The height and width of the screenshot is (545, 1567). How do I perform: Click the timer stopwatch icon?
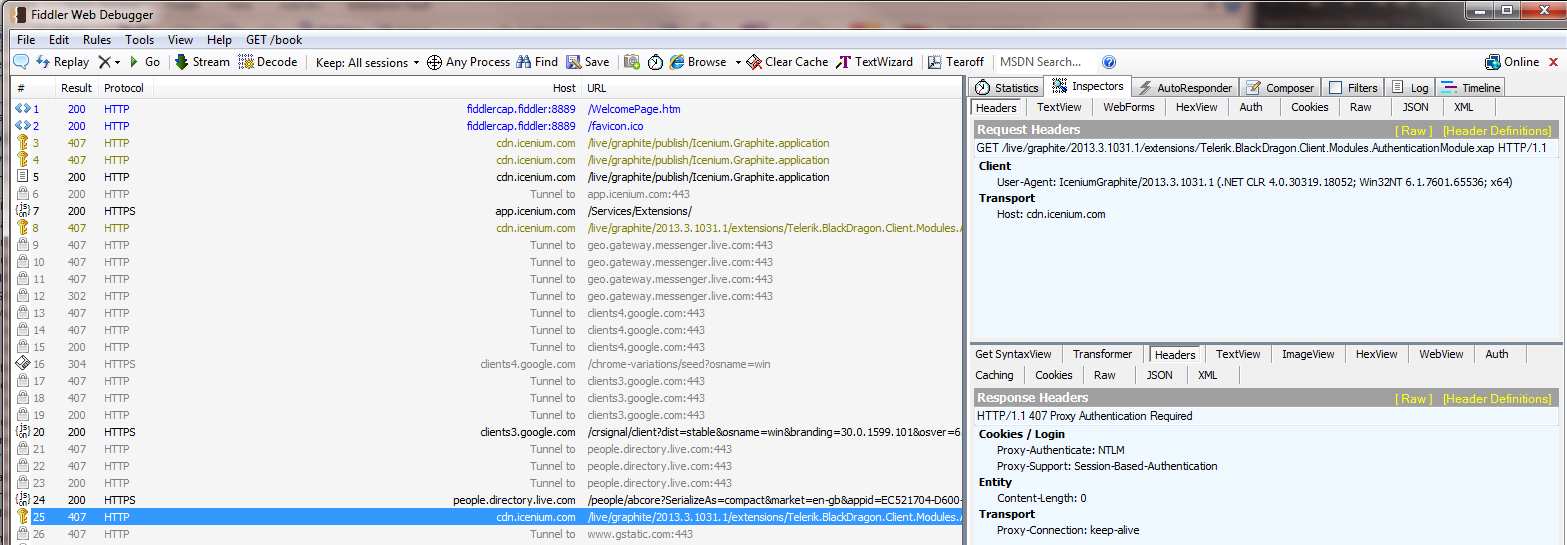[x=655, y=62]
